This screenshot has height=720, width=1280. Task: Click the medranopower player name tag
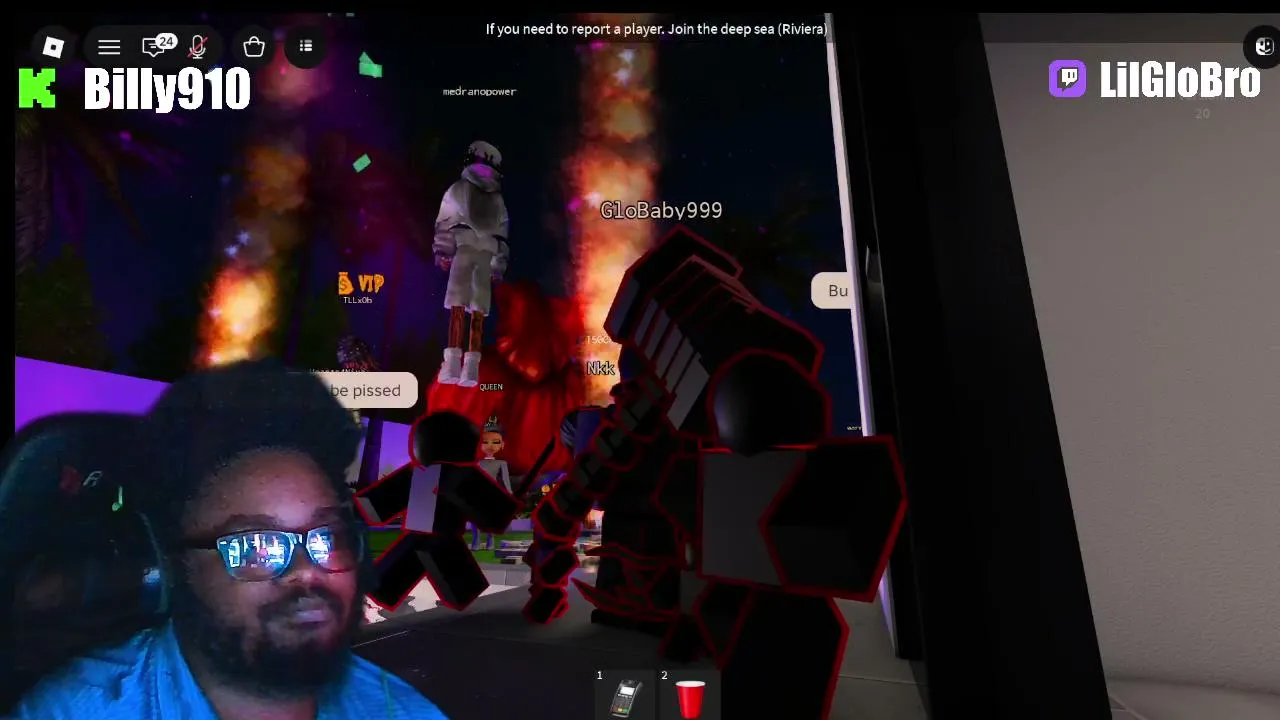point(479,91)
